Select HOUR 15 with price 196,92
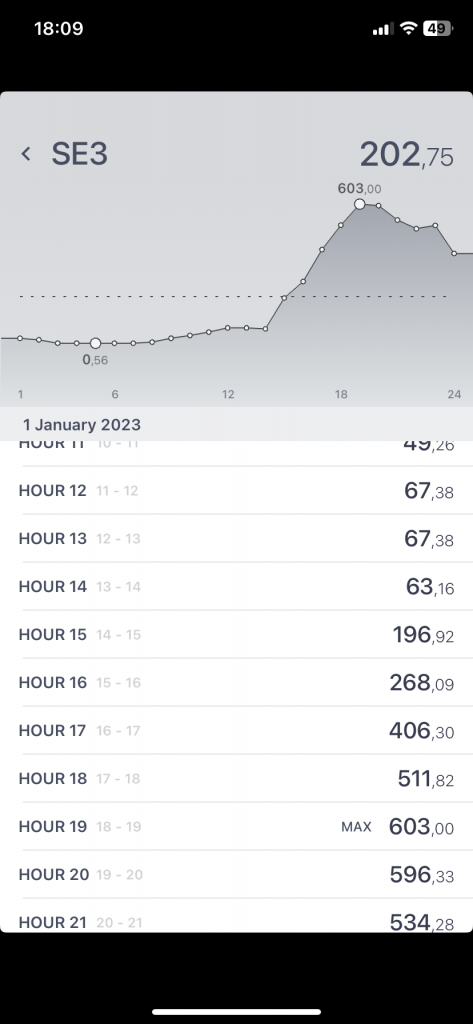Screen dimensions: 473x1024 [236, 635]
